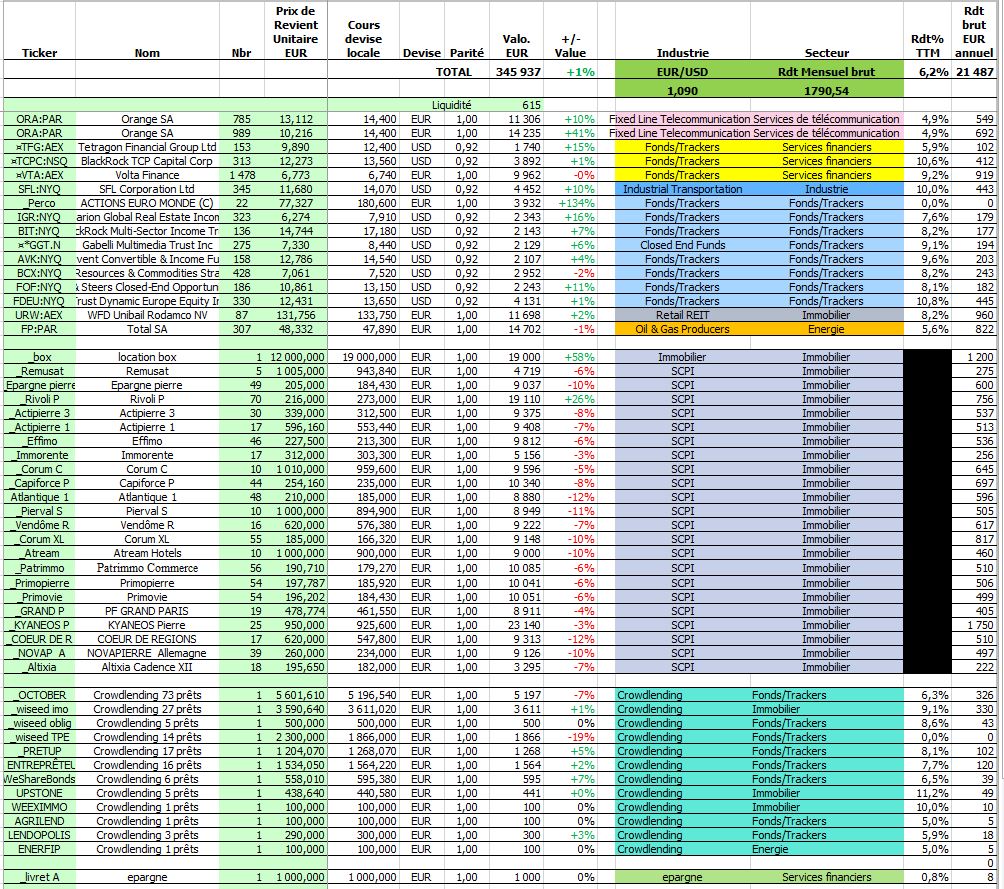Click the WEEXIMMO ticker cell

39,807
